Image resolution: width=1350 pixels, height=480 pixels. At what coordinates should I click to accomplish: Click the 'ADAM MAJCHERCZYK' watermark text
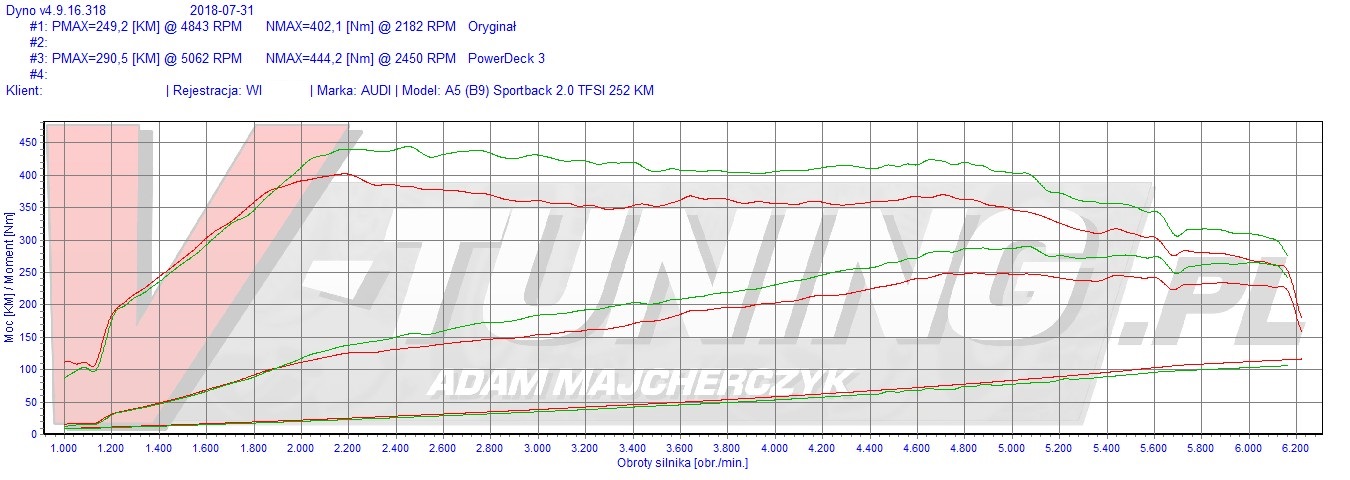pos(640,382)
